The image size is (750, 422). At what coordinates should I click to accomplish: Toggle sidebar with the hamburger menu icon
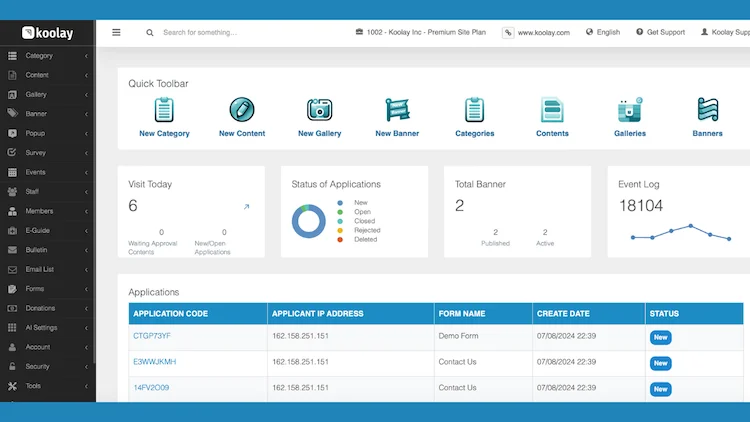116,32
